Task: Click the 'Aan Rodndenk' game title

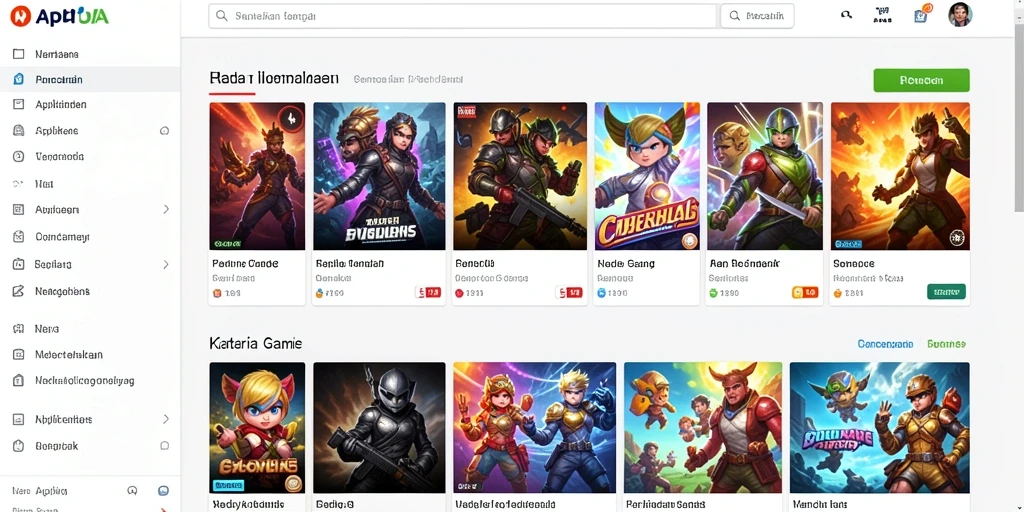Action: (x=744, y=264)
